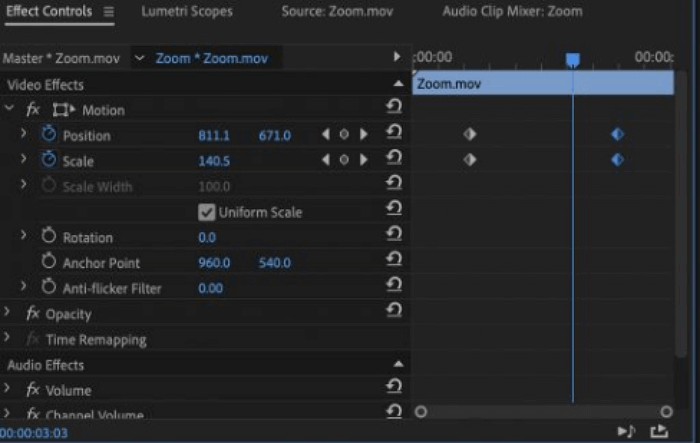
Task: Add or remove Scale keyframe
Action: click(344, 160)
